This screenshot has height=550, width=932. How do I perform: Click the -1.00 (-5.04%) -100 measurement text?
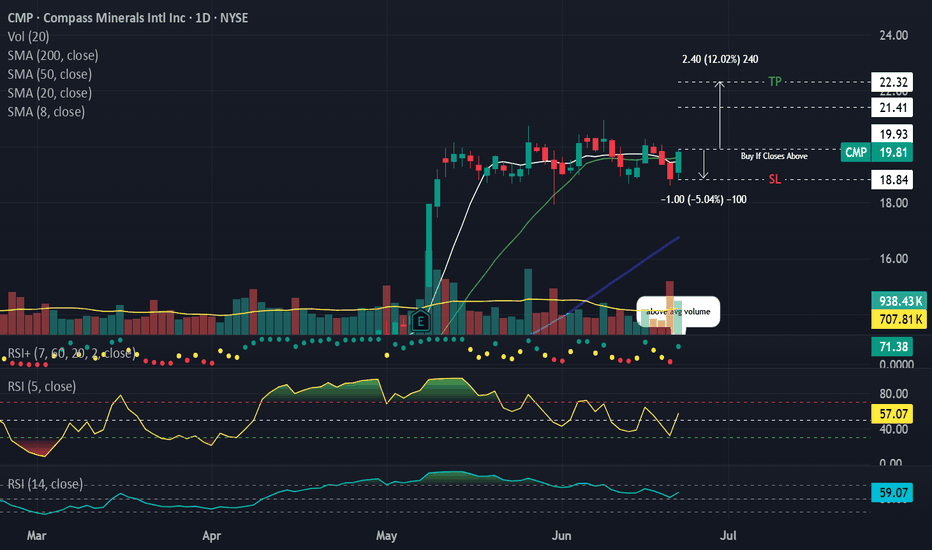pos(704,200)
